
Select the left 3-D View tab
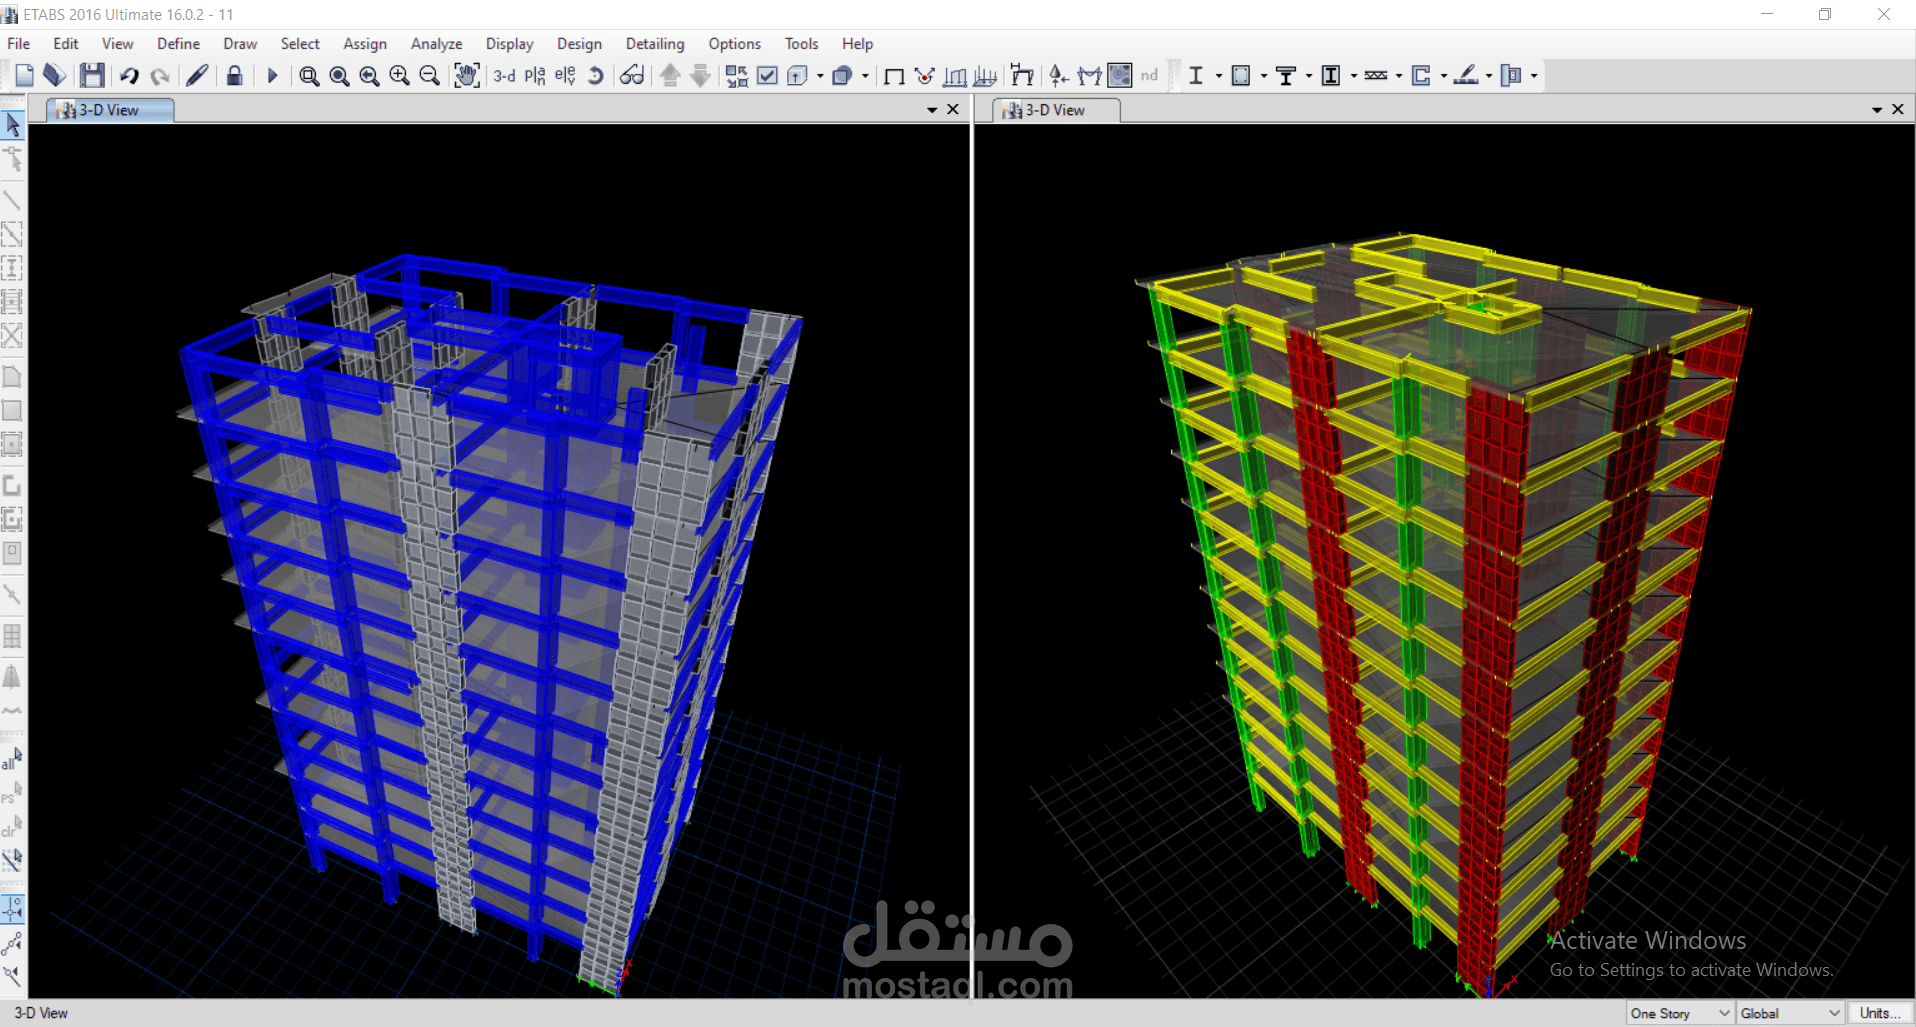click(110, 110)
